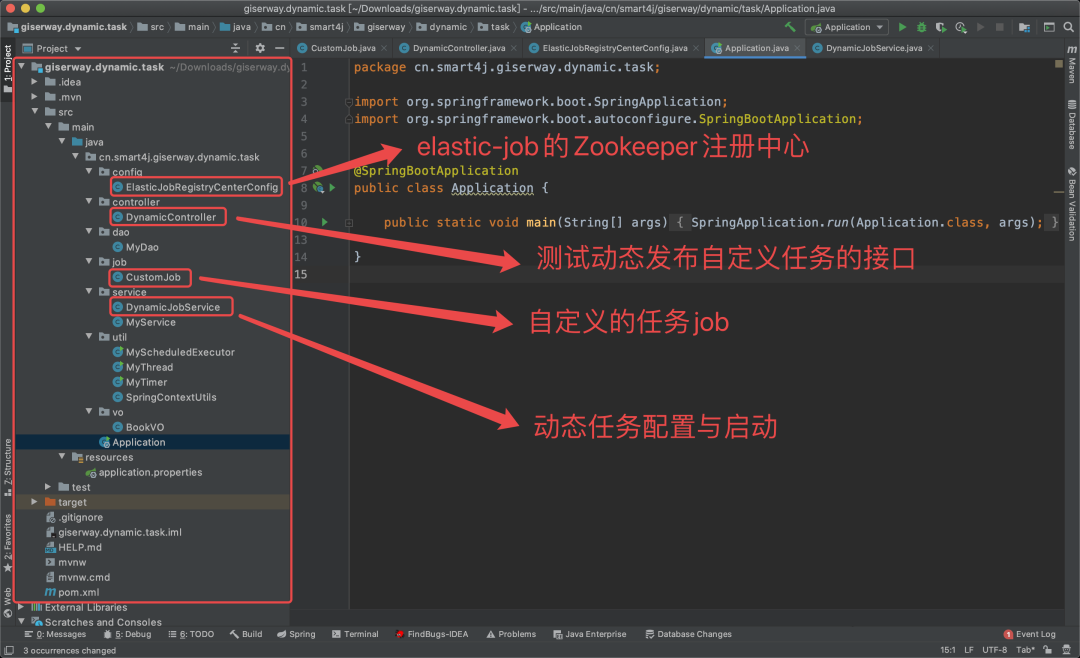Expand the test folder

coord(48,487)
